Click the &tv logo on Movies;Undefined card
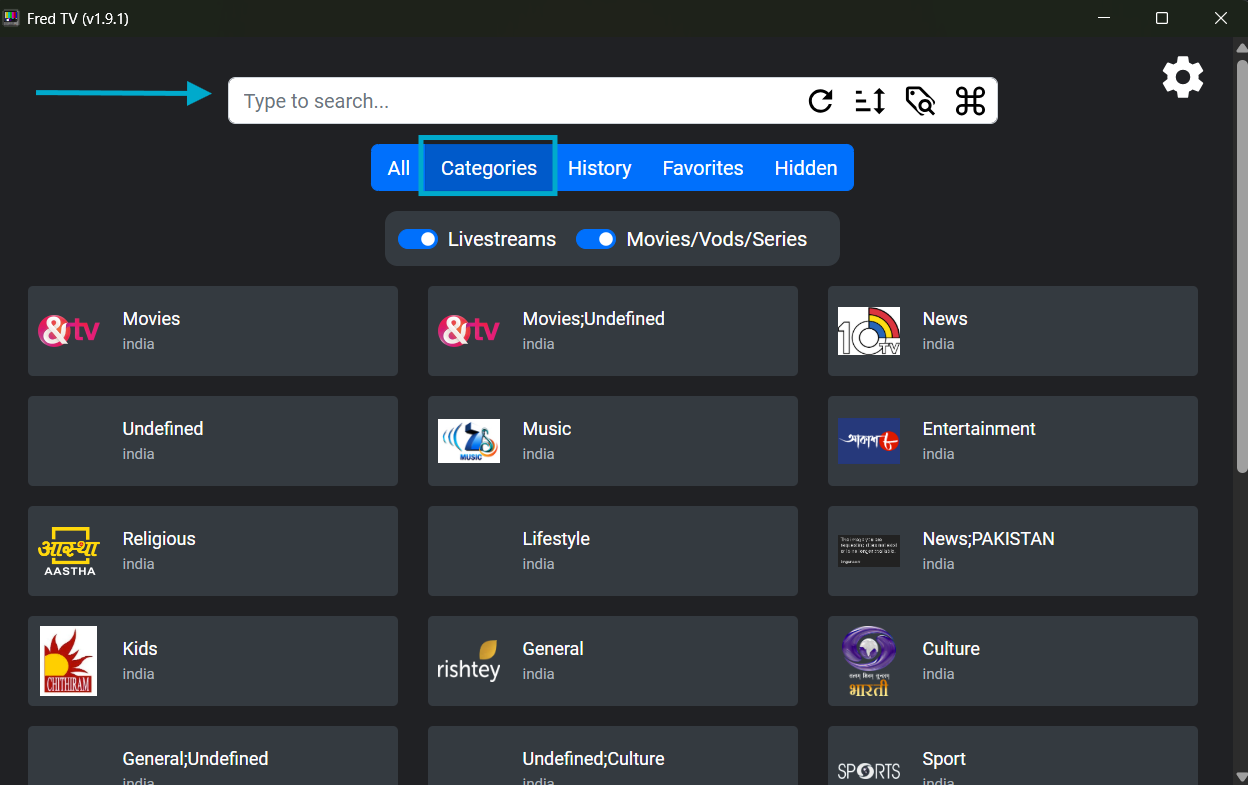Screen dimensions: 1248x785 tap(469, 331)
